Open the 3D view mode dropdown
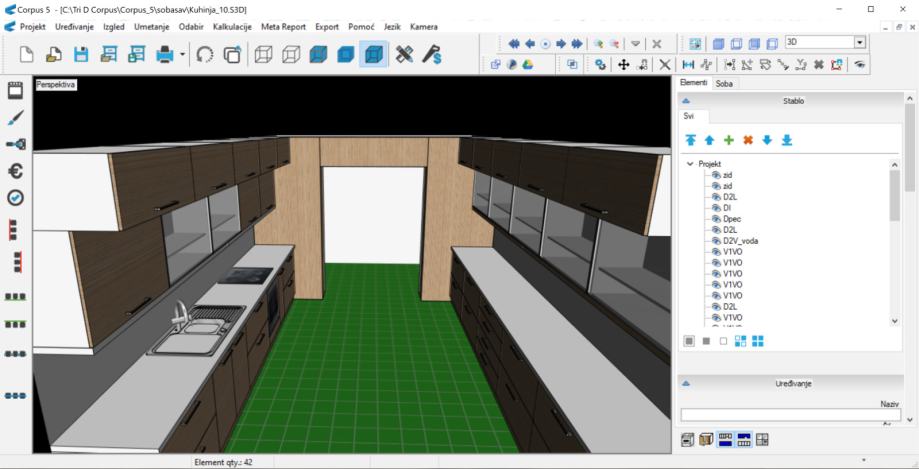 tap(859, 42)
